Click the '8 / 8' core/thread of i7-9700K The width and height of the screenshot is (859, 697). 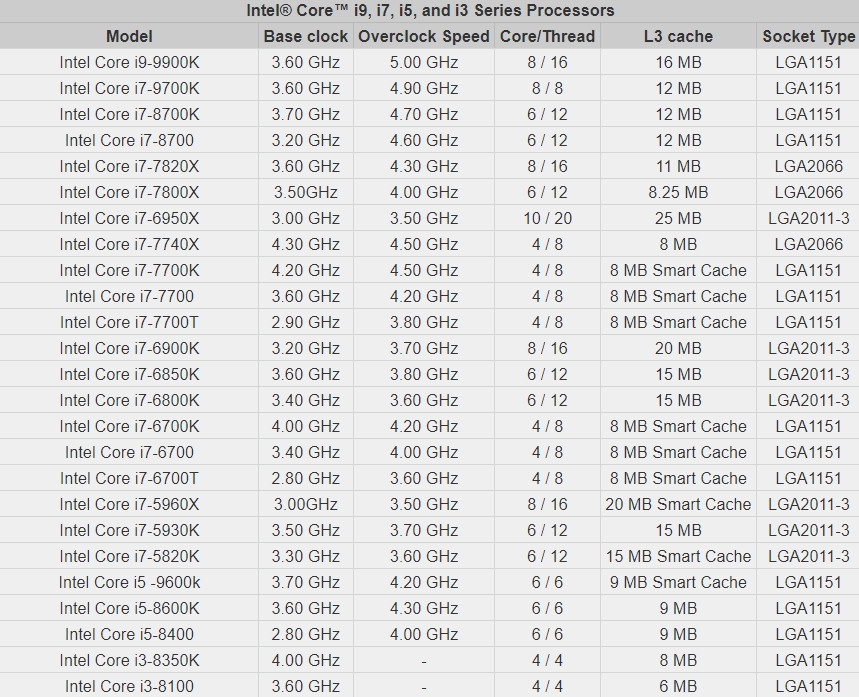[x=547, y=88]
